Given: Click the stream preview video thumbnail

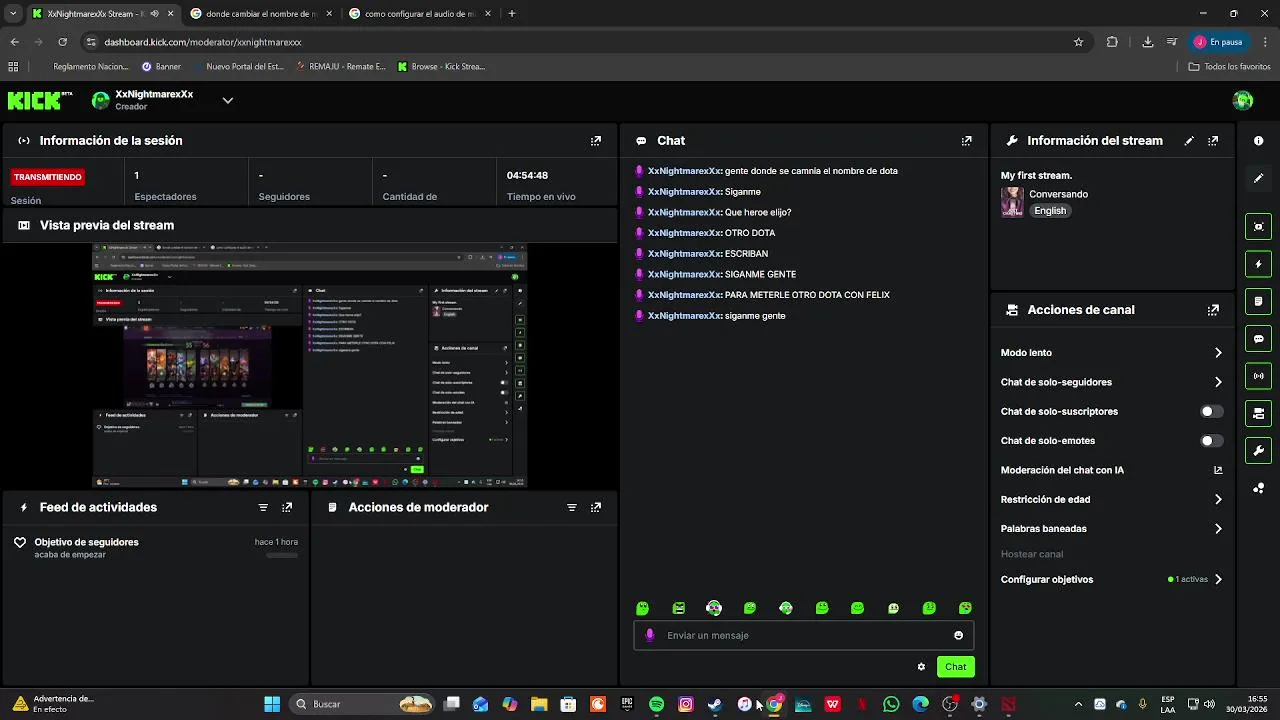Looking at the screenshot, I should [310, 366].
